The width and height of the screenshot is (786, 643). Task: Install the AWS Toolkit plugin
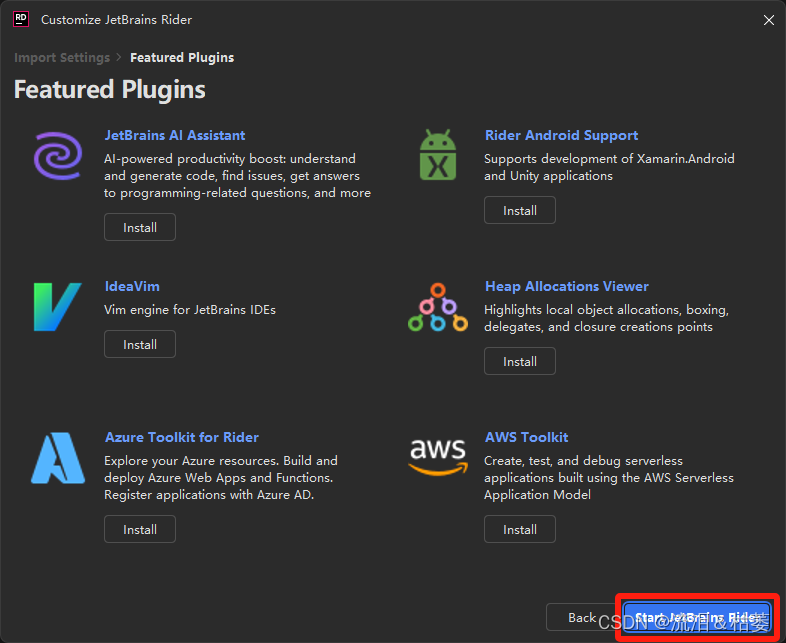[520, 529]
